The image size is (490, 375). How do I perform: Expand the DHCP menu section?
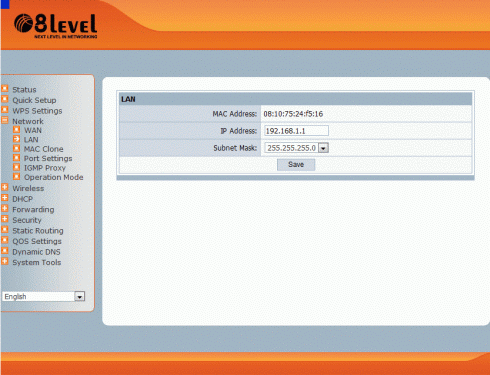[x=5, y=198]
